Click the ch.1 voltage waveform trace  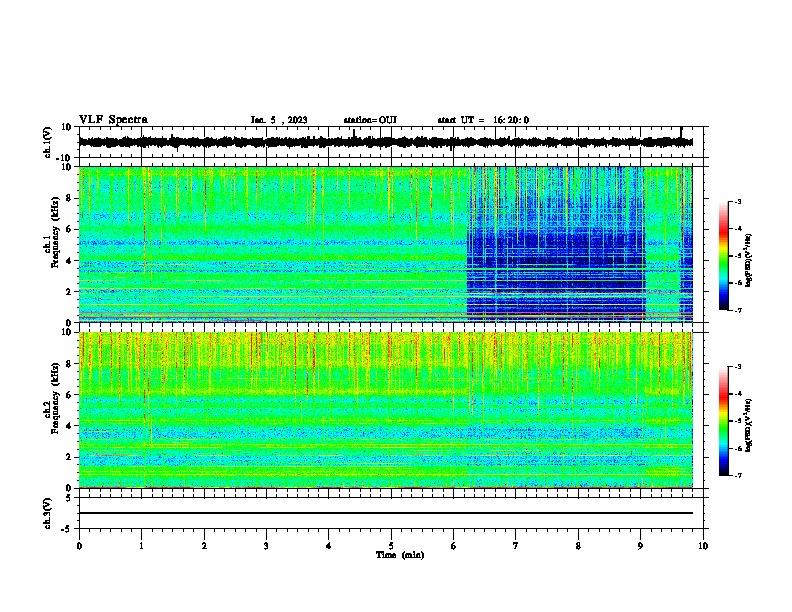385,142
